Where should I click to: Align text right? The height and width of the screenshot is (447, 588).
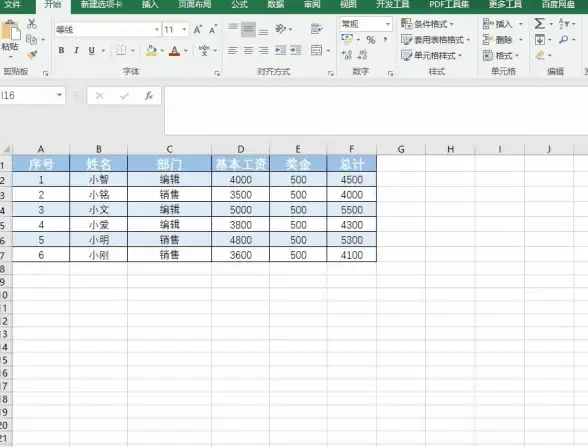click(x=264, y=50)
